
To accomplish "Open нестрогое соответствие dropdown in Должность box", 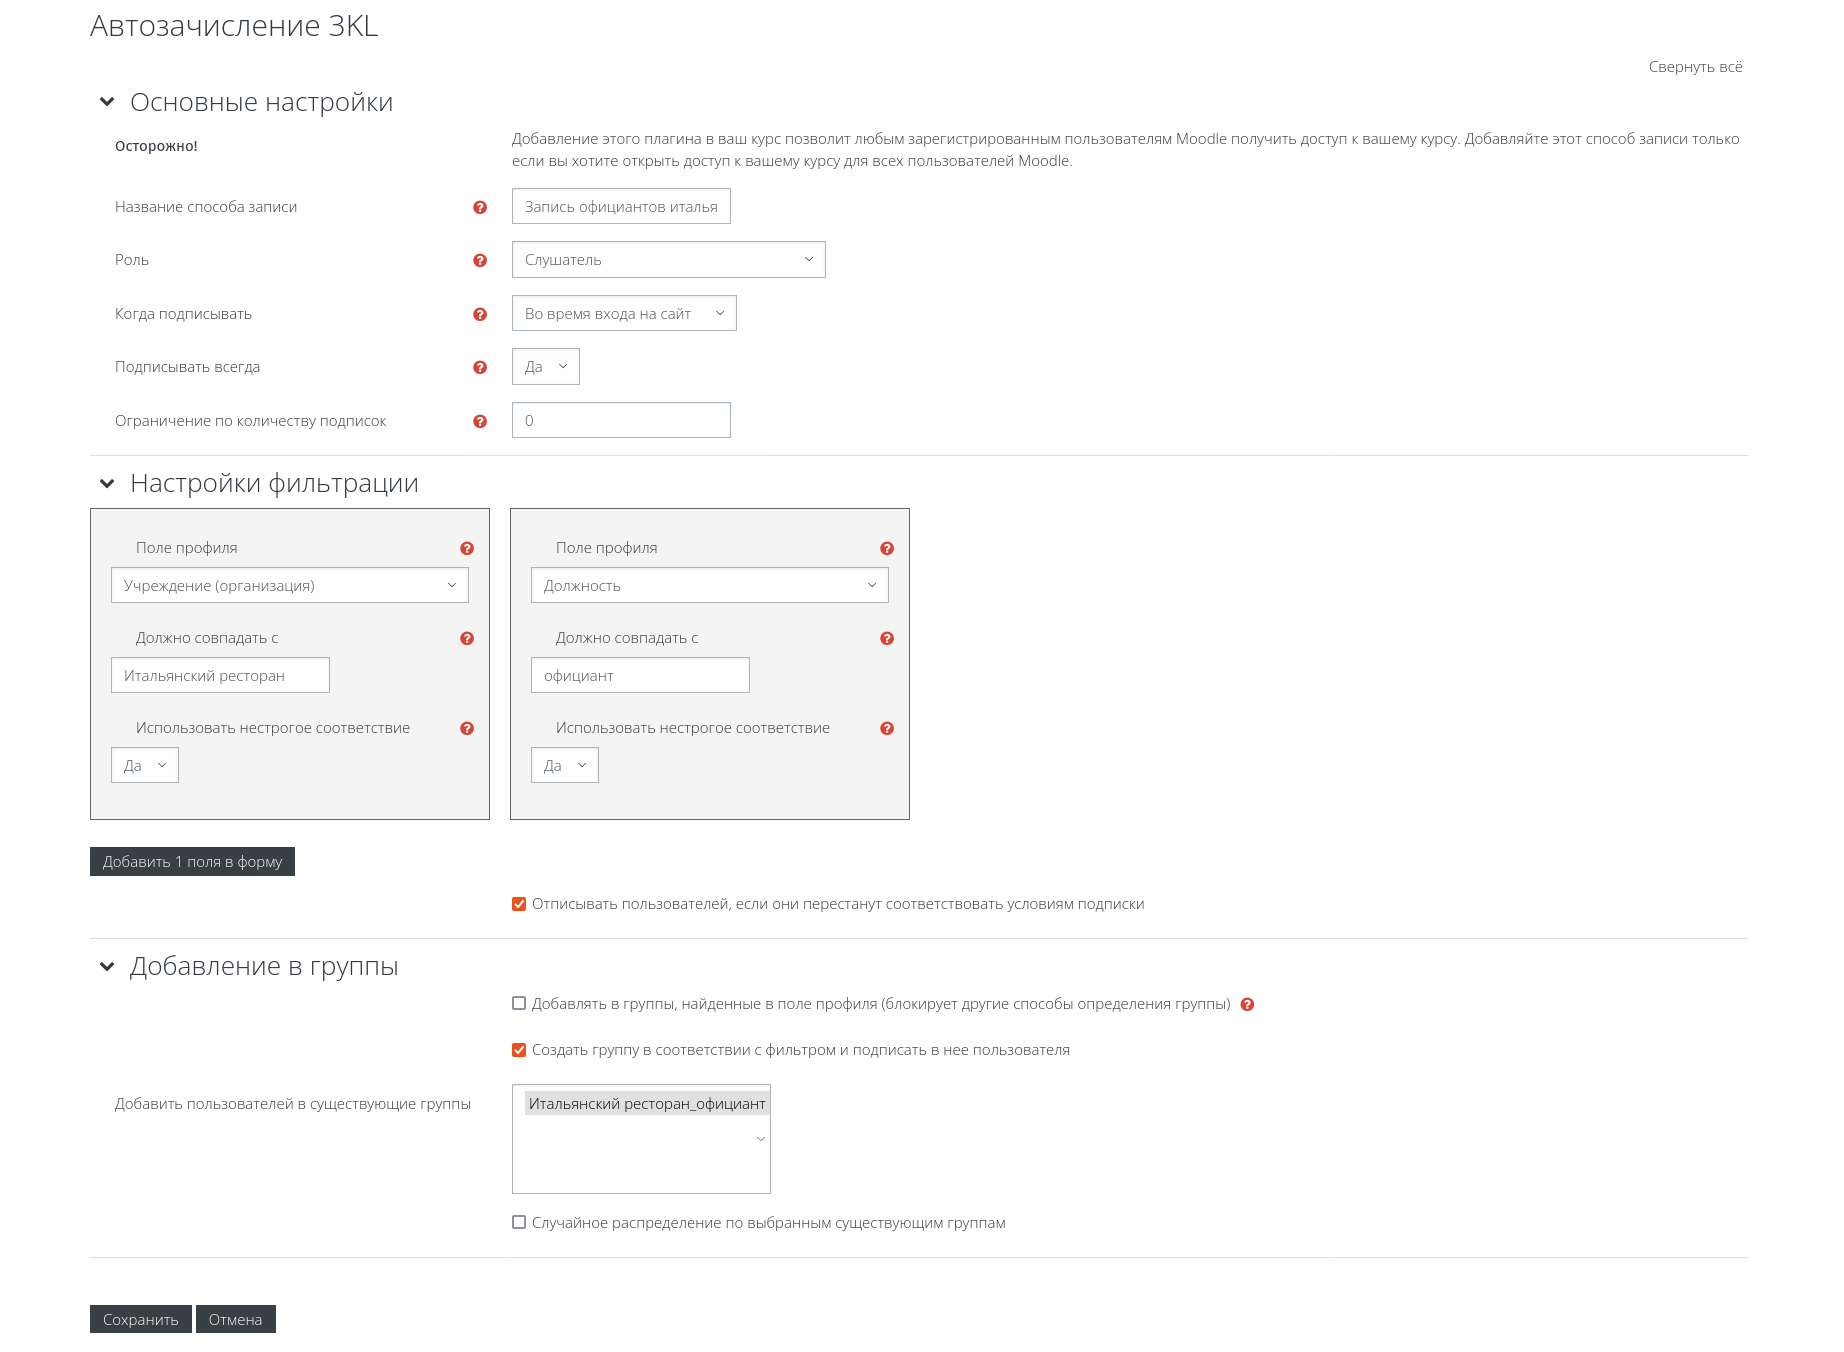I will pos(565,765).
